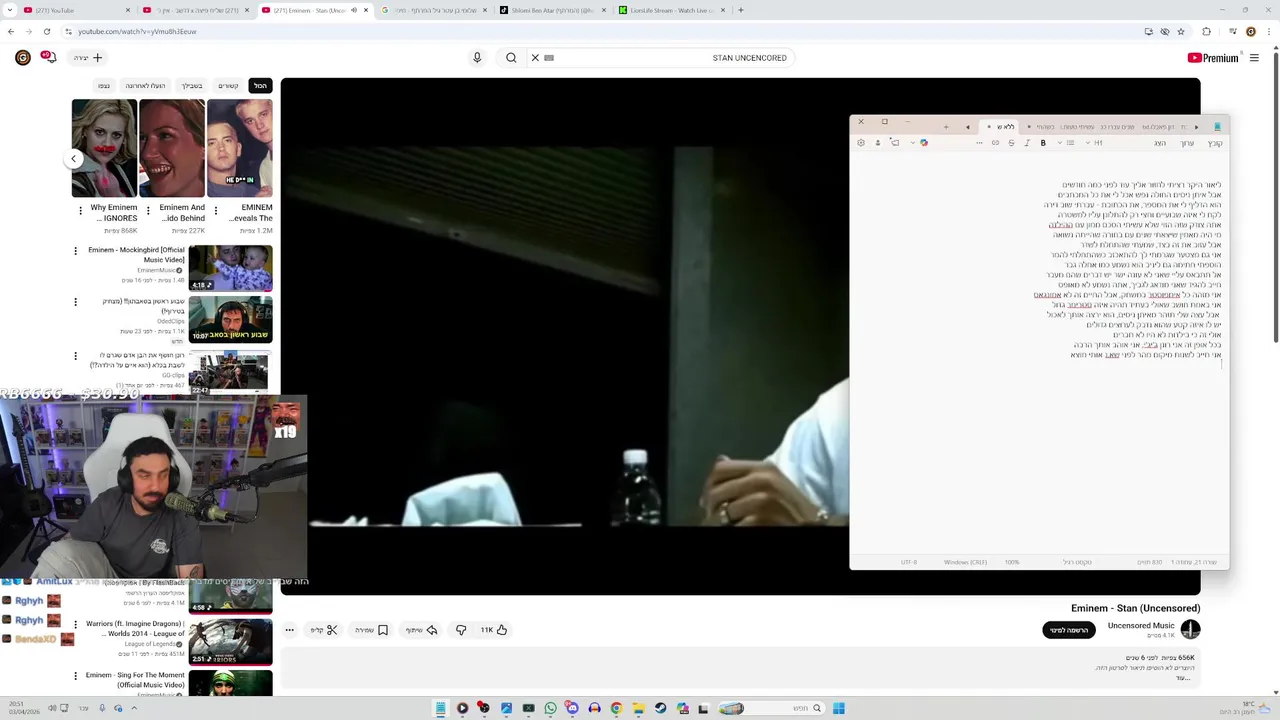Open Eminem - Sing For The Moment title
1280x720 pixels.
[x=135, y=680]
